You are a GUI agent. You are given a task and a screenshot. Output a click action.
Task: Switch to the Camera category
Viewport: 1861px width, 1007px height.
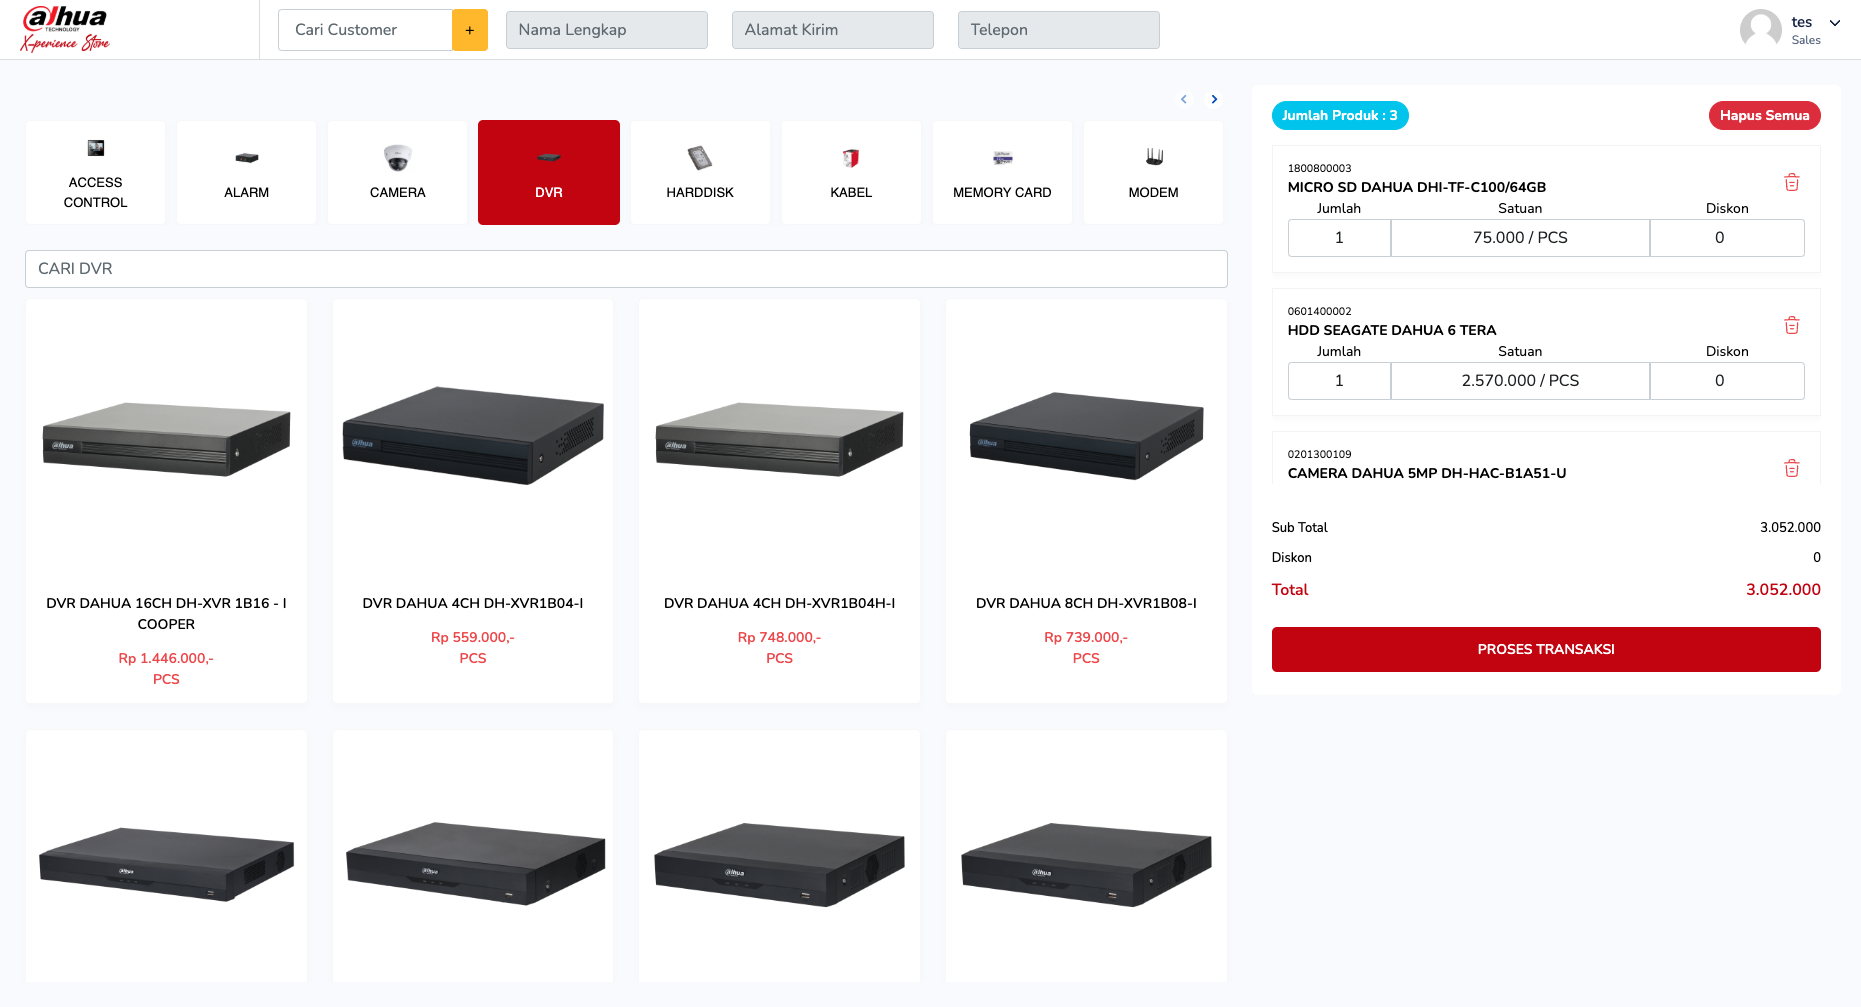coord(398,172)
